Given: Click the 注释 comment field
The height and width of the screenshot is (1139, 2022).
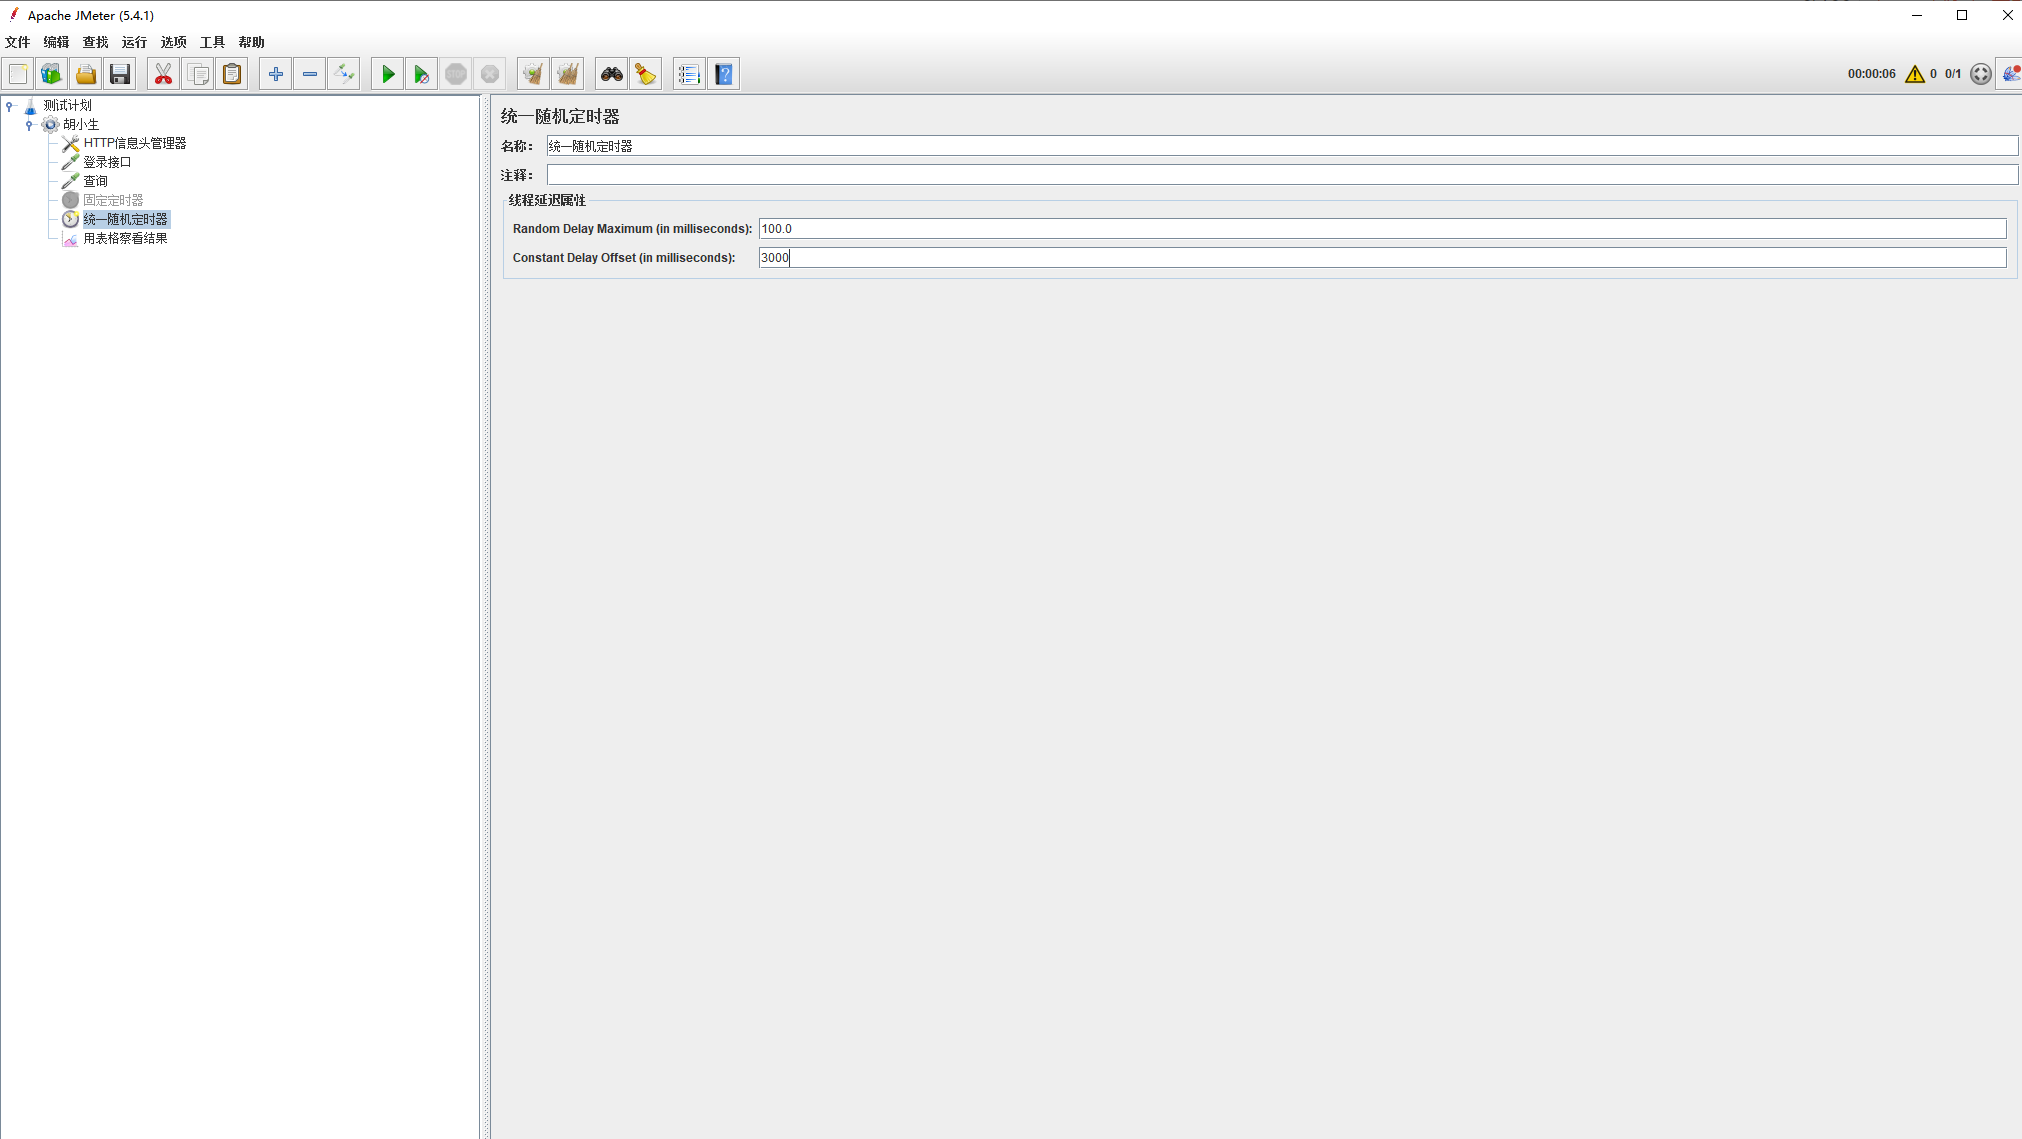Looking at the screenshot, I should pos(1281,175).
